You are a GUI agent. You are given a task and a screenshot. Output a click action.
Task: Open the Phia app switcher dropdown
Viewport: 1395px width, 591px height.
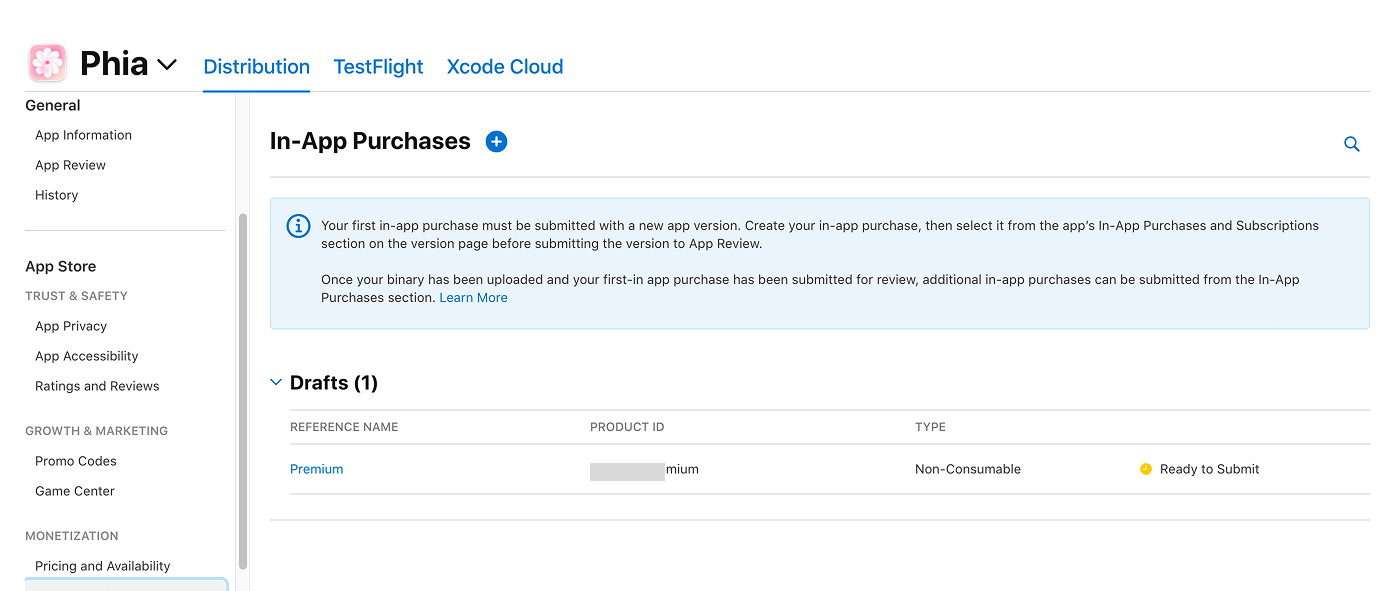(167, 65)
